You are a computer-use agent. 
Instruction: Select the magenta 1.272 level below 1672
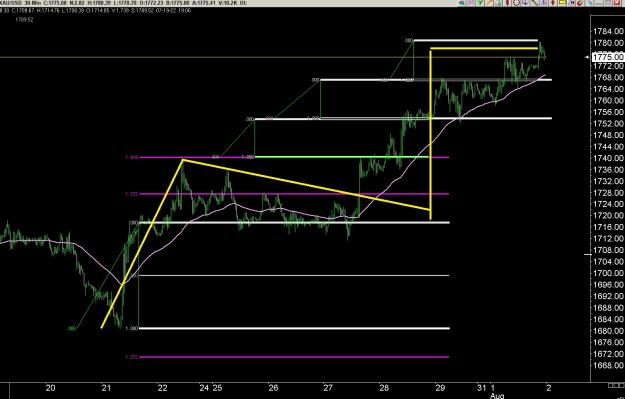tap(294, 357)
